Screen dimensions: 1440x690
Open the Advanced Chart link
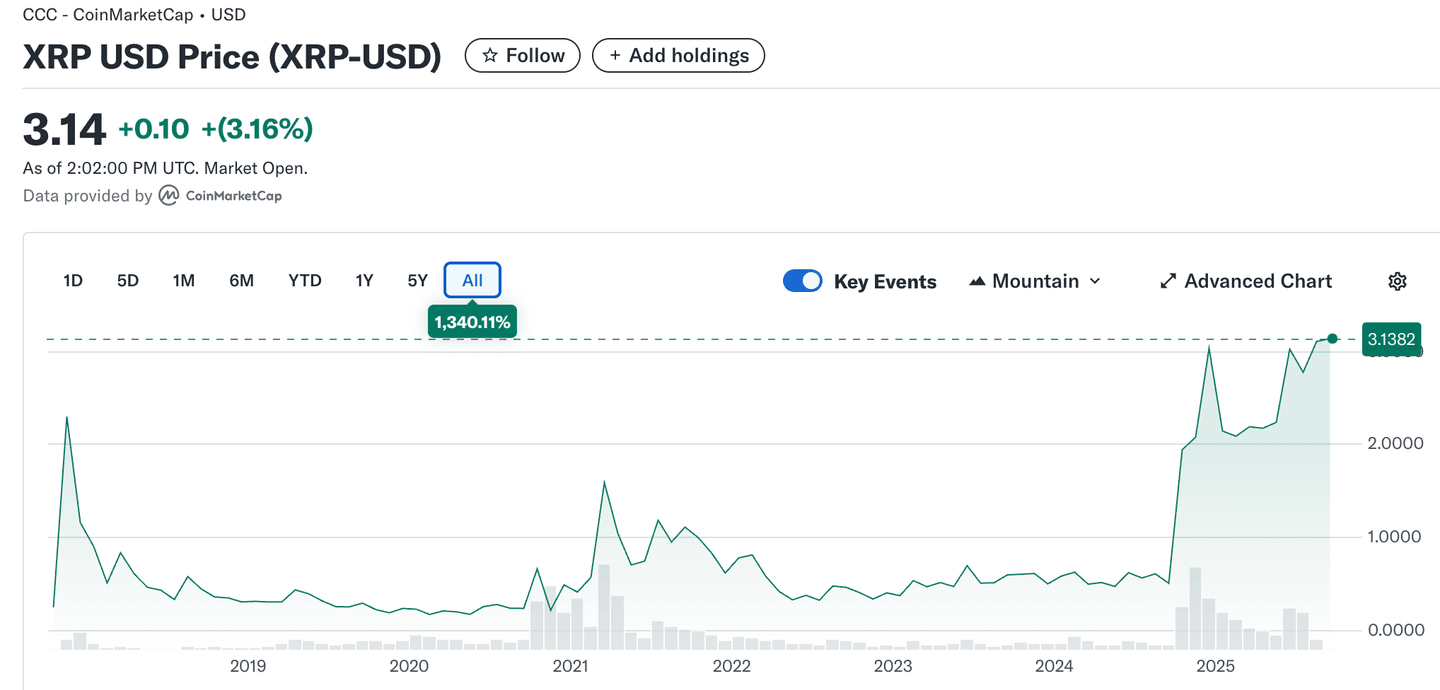pyautogui.click(x=1257, y=281)
